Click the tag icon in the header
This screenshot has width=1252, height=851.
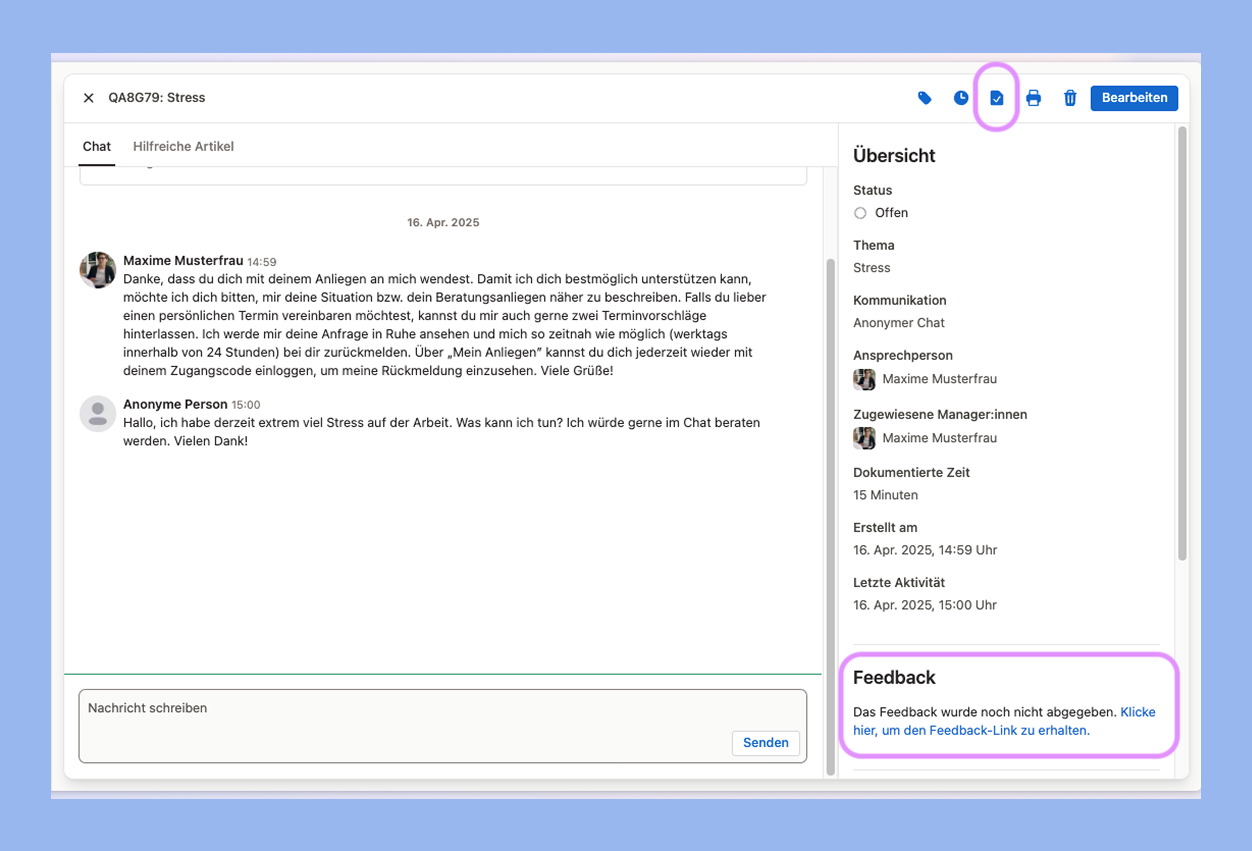[x=925, y=98]
